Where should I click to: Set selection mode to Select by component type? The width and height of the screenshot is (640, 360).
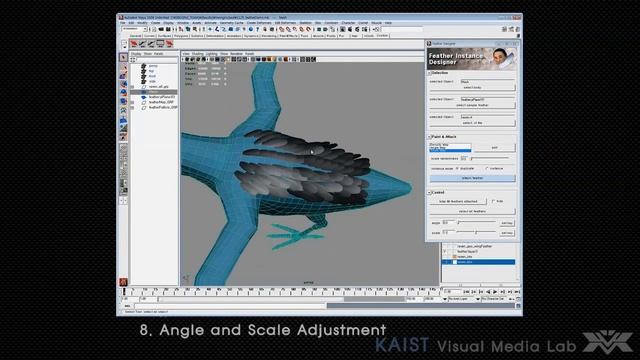195,29
